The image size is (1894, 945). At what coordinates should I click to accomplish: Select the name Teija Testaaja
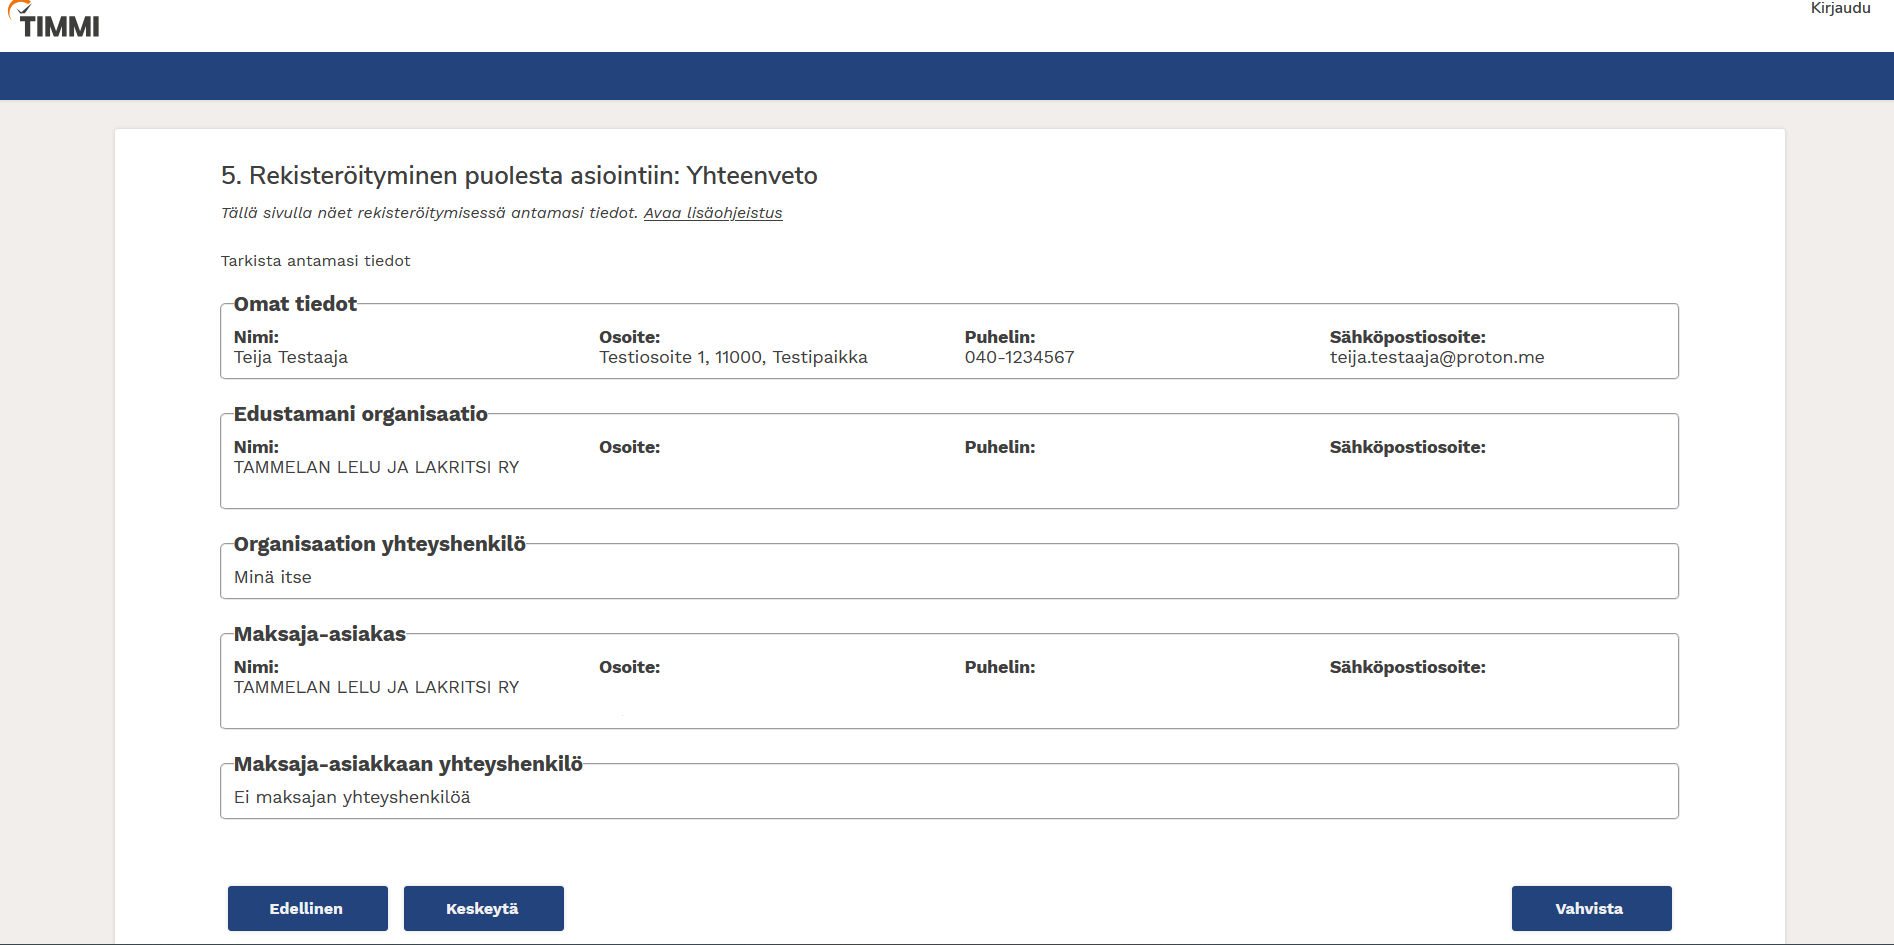tap(291, 358)
